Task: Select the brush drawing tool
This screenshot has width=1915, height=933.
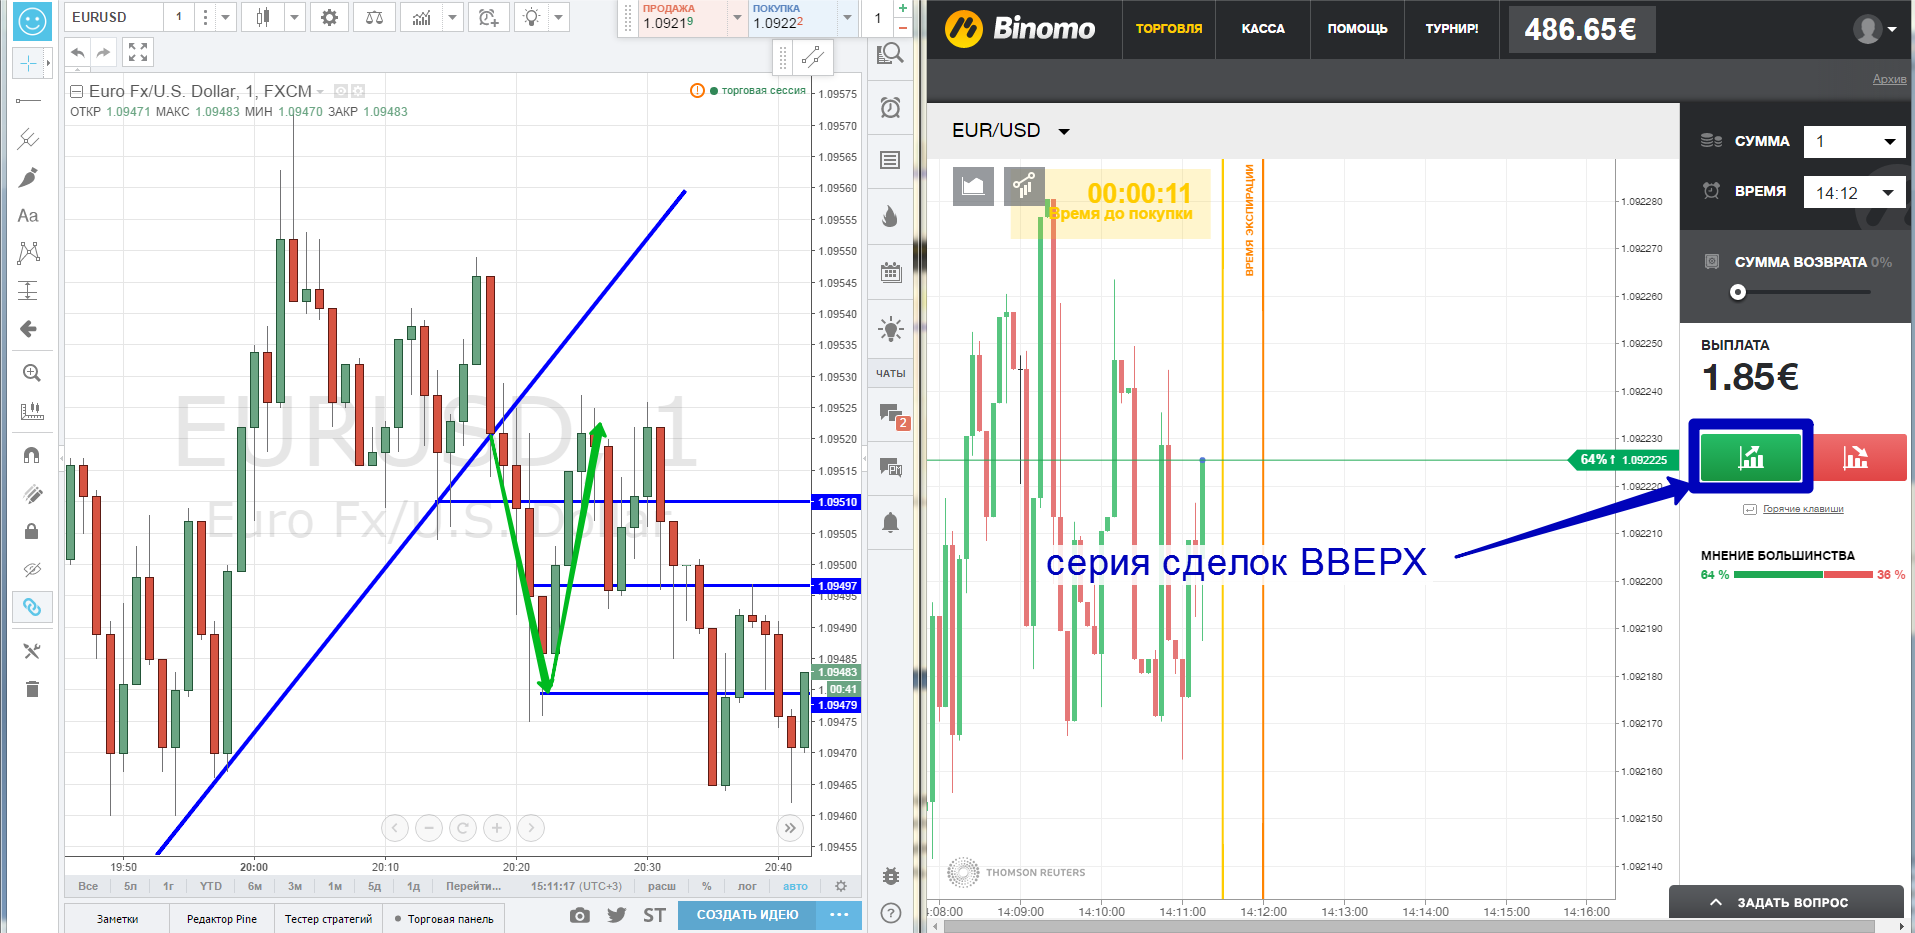Action: (28, 177)
